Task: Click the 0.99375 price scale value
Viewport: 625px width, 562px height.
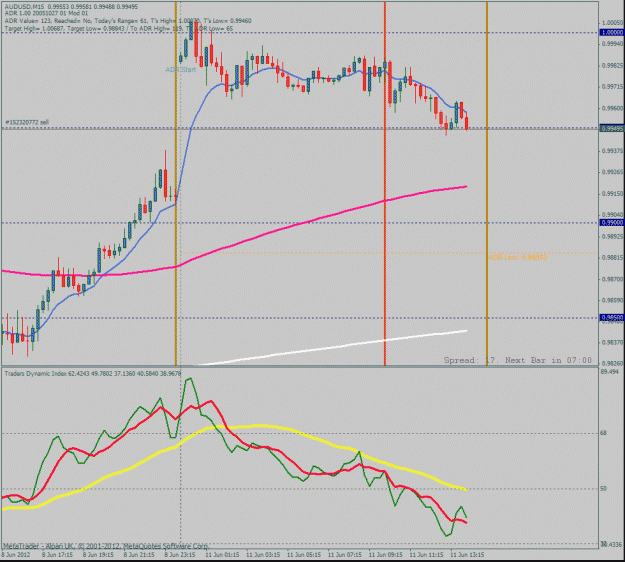Action: (613, 151)
